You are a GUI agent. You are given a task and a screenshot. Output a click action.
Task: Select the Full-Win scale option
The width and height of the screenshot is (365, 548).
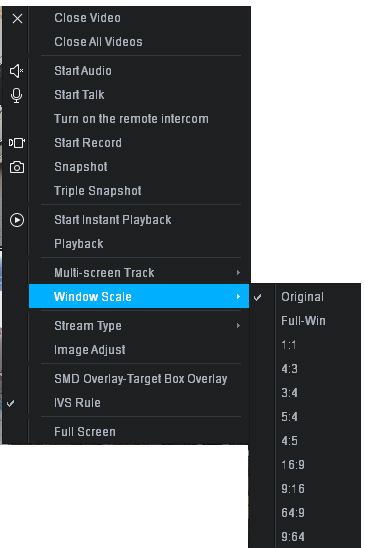click(x=303, y=321)
